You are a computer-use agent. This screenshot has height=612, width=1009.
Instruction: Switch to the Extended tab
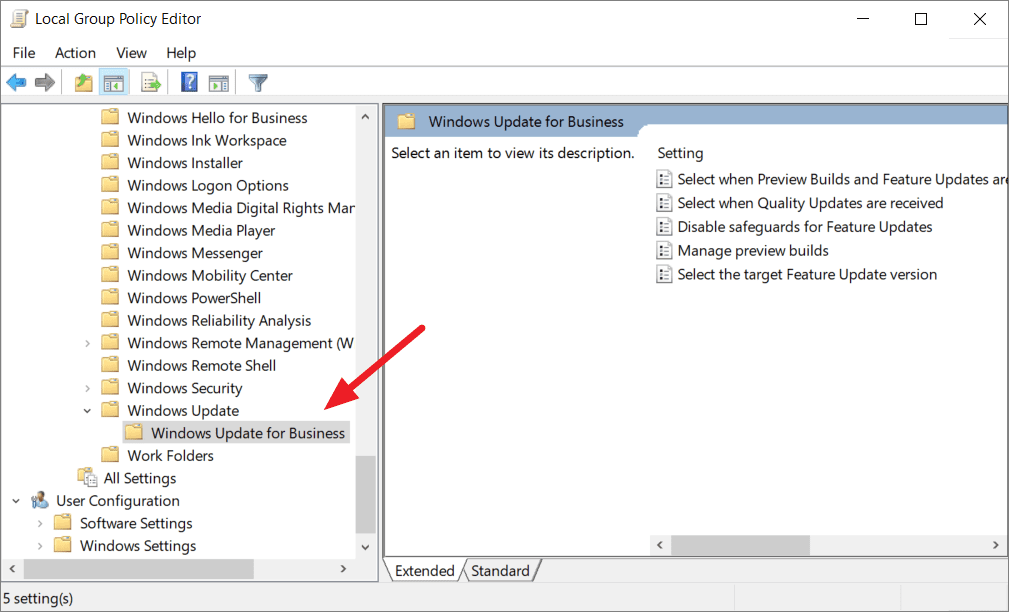(424, 570)
